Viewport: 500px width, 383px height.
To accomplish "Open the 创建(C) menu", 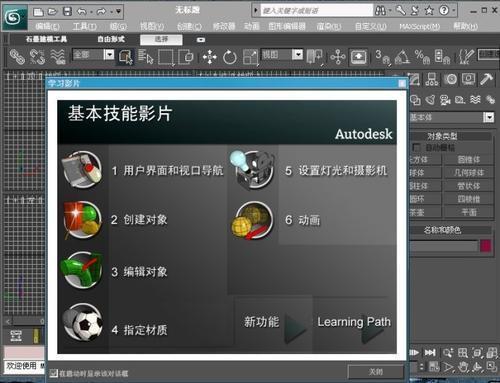I will [189, 26].
